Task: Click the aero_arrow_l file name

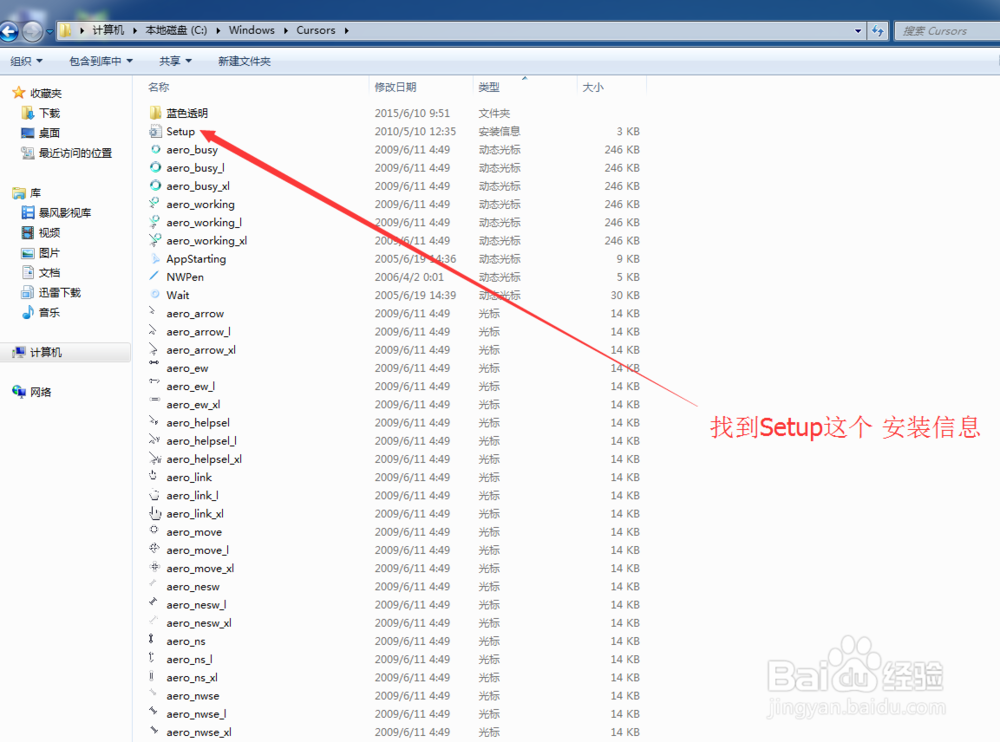Action: (x=198, y=332)
